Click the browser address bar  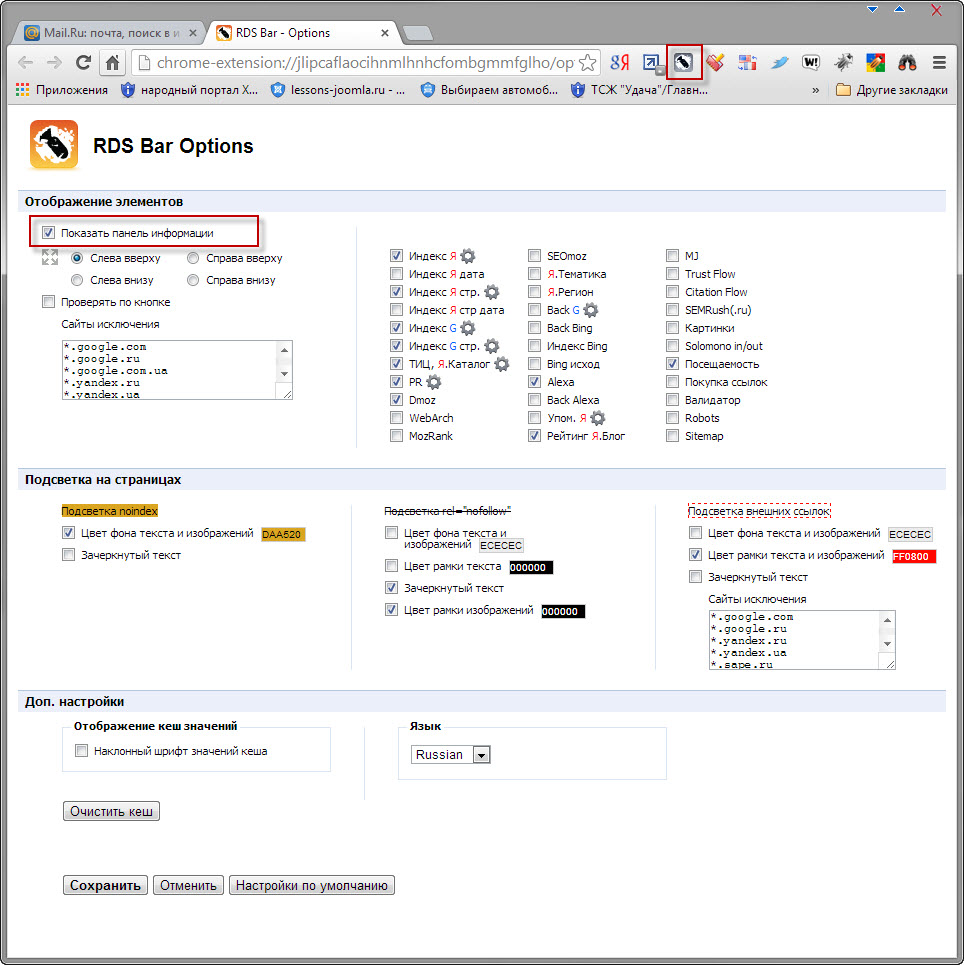364,62
